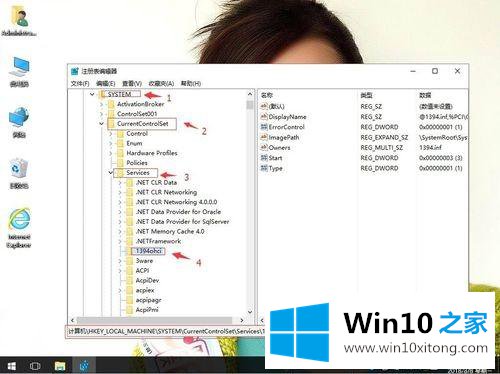Select the acpipagr key
The height and width of the screenshot is (374, 500).
click(148, 300)
